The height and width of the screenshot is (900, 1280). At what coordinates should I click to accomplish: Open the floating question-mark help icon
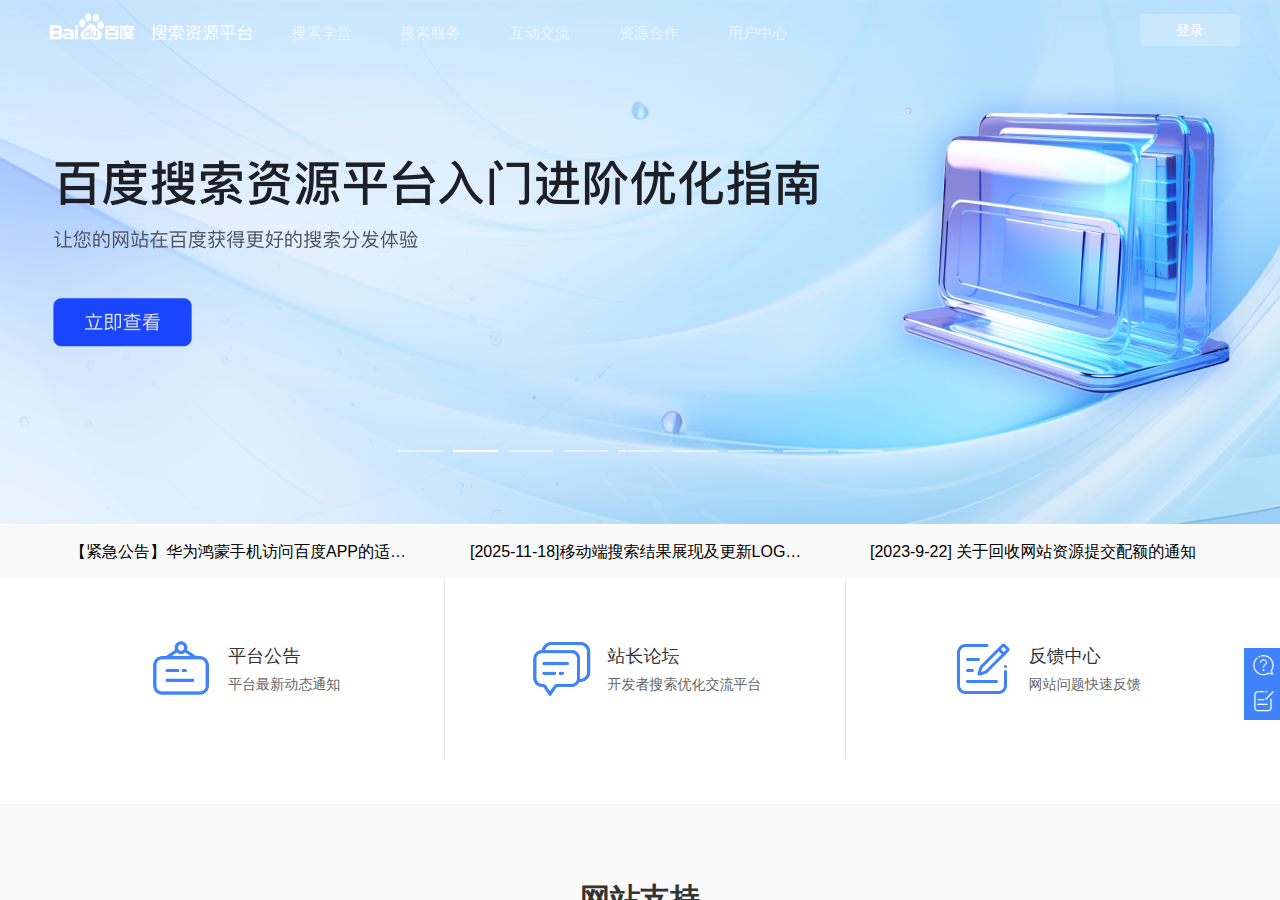1263,665
